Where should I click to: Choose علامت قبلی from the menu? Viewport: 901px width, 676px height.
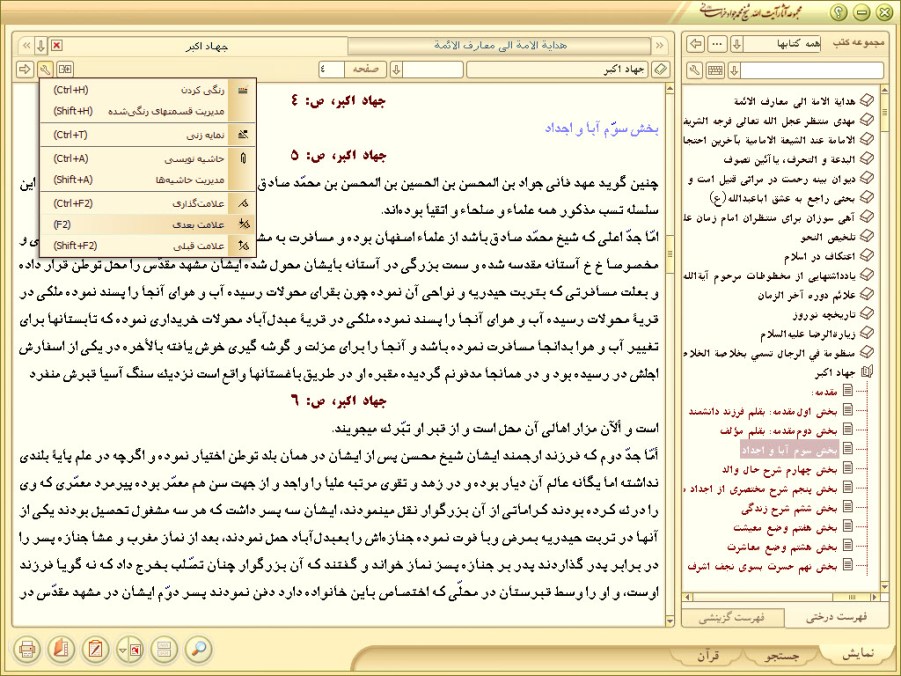coord(148,246)
